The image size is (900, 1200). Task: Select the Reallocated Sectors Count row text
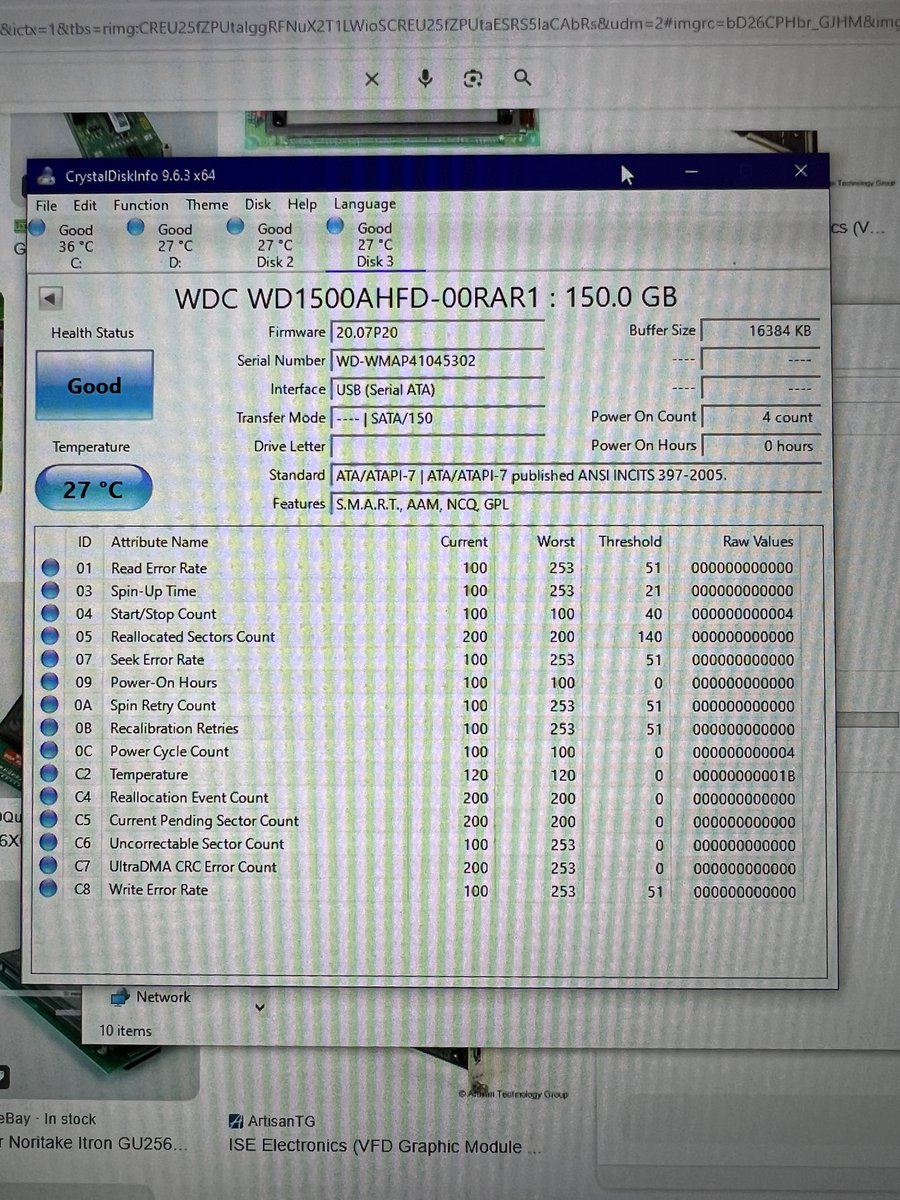tap(193, 637)
